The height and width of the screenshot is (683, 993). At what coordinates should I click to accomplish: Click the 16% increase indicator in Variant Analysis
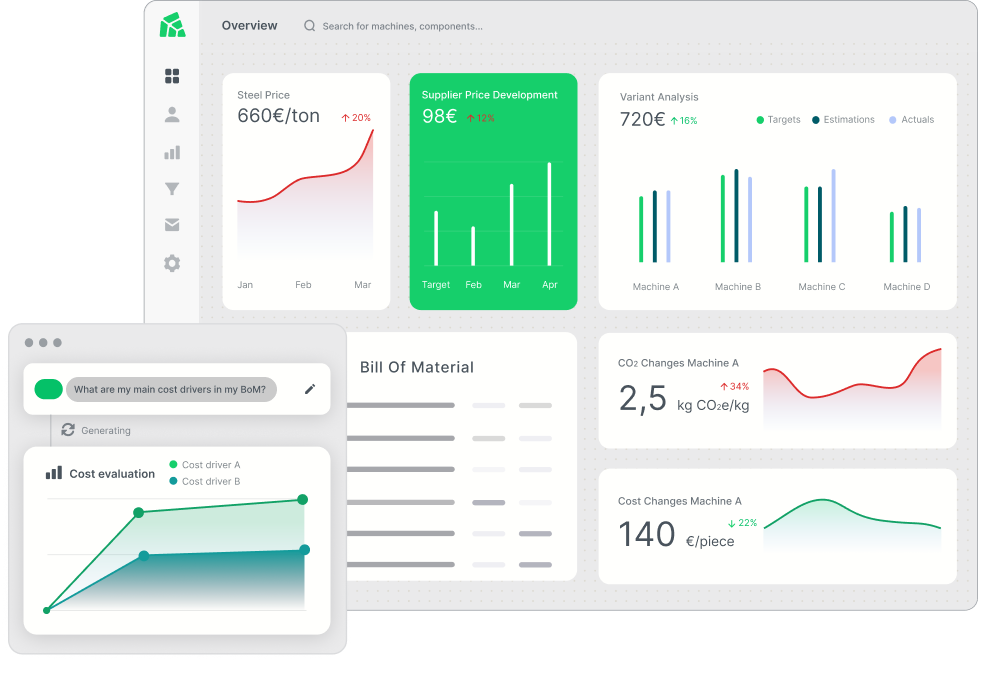(x=684, y=120)
